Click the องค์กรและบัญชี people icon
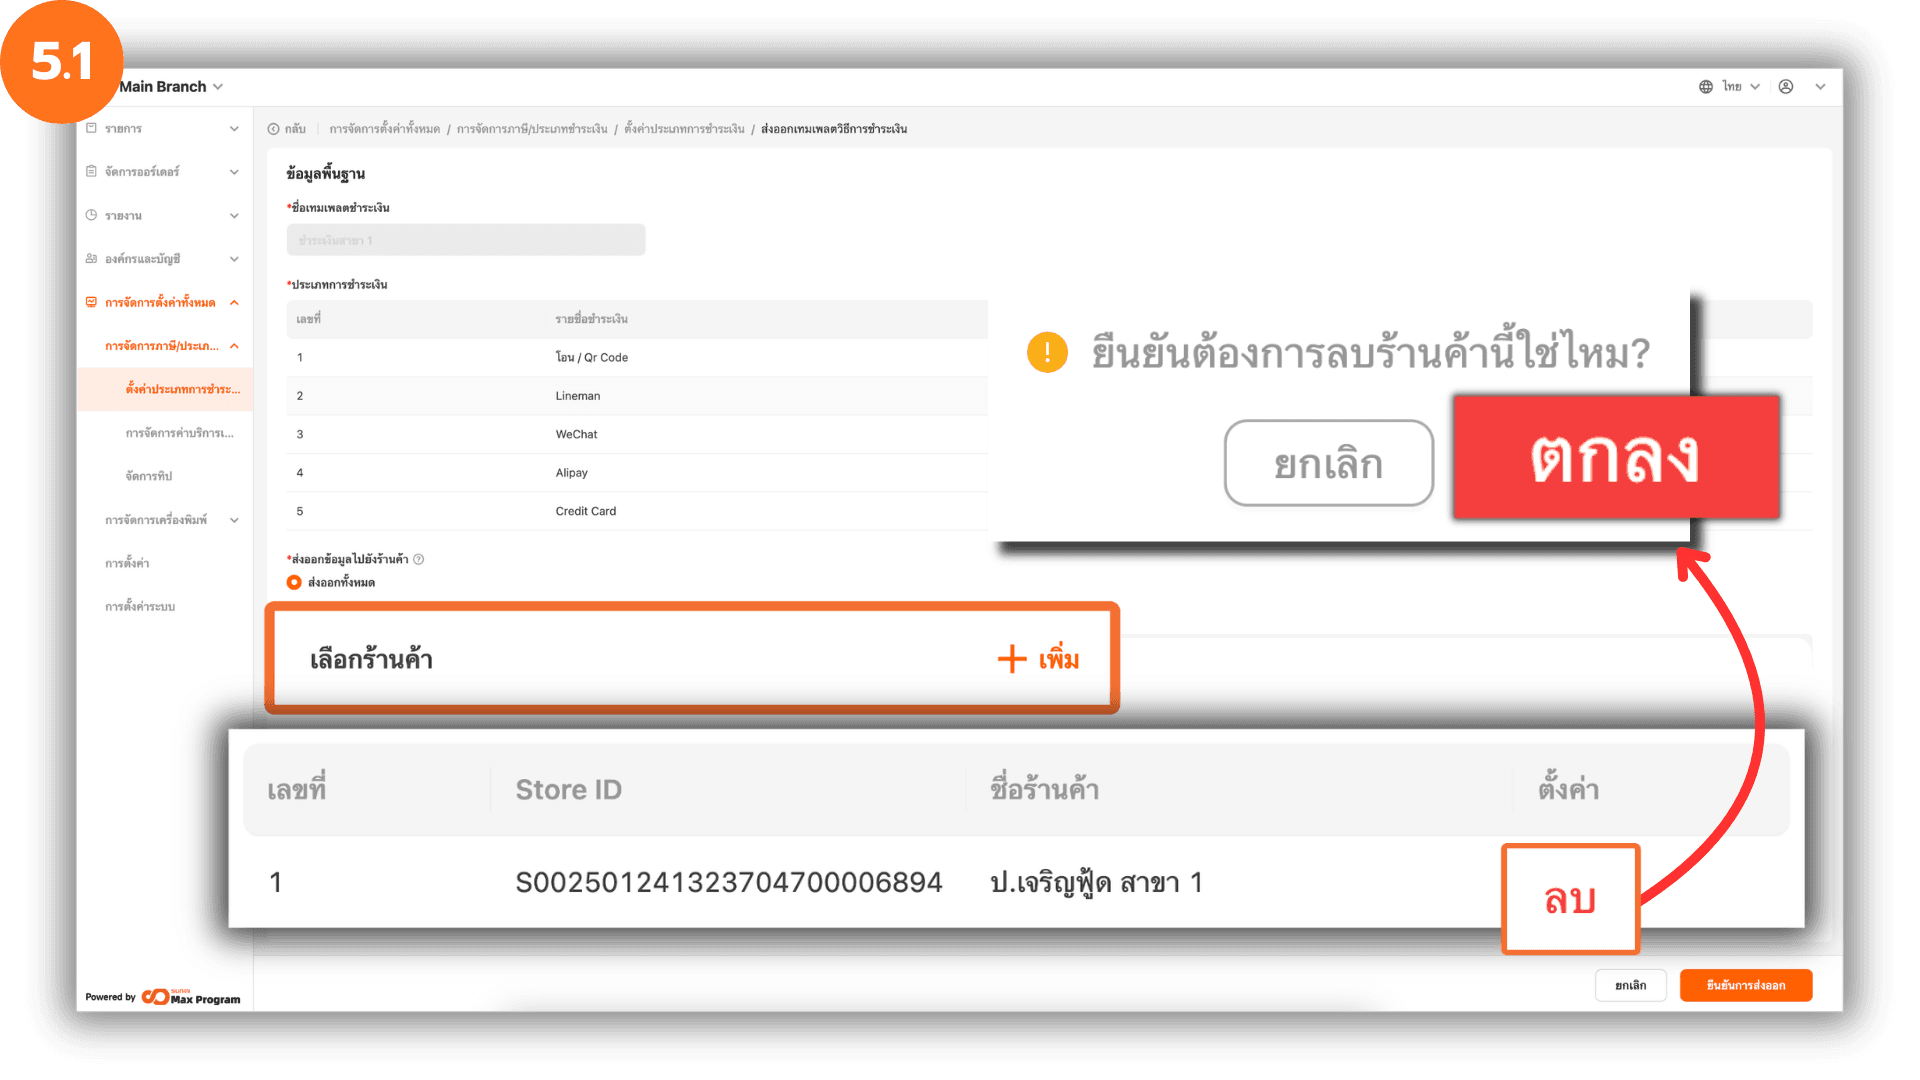 [x=92, y=258]
